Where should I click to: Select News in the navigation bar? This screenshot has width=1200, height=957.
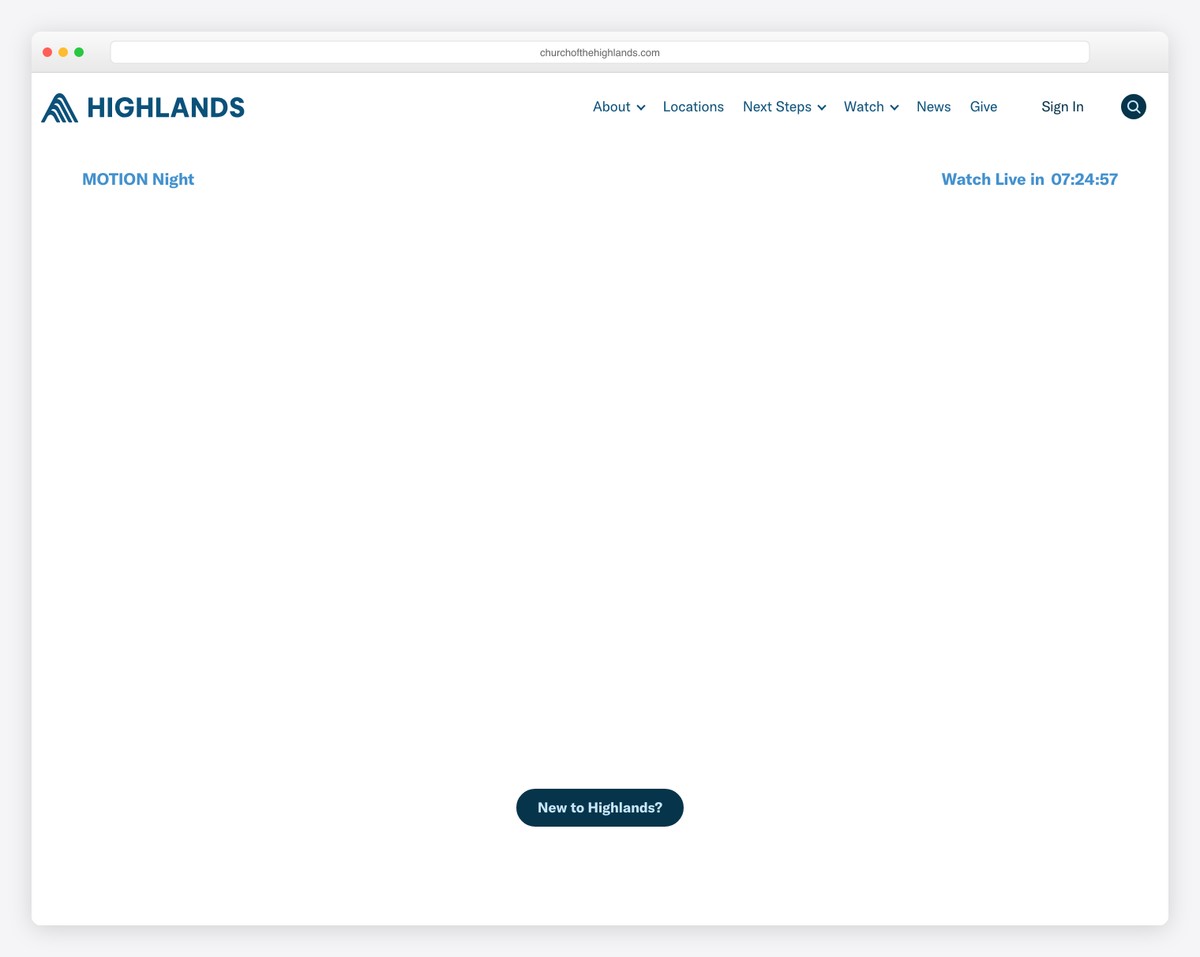pos(933,106)
